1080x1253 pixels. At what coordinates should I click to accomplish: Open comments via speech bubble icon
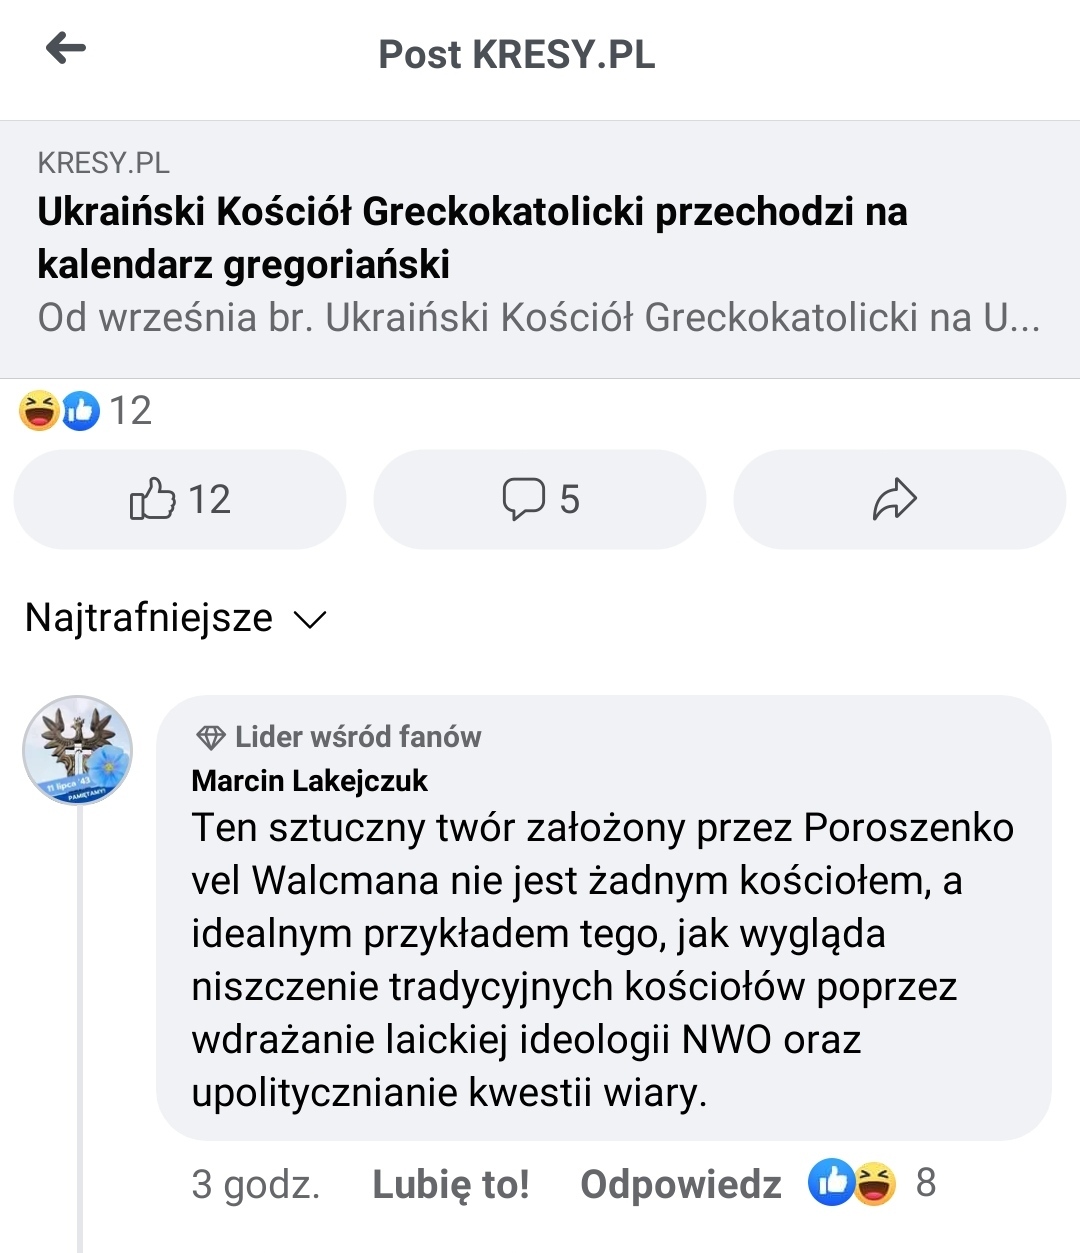524,499
